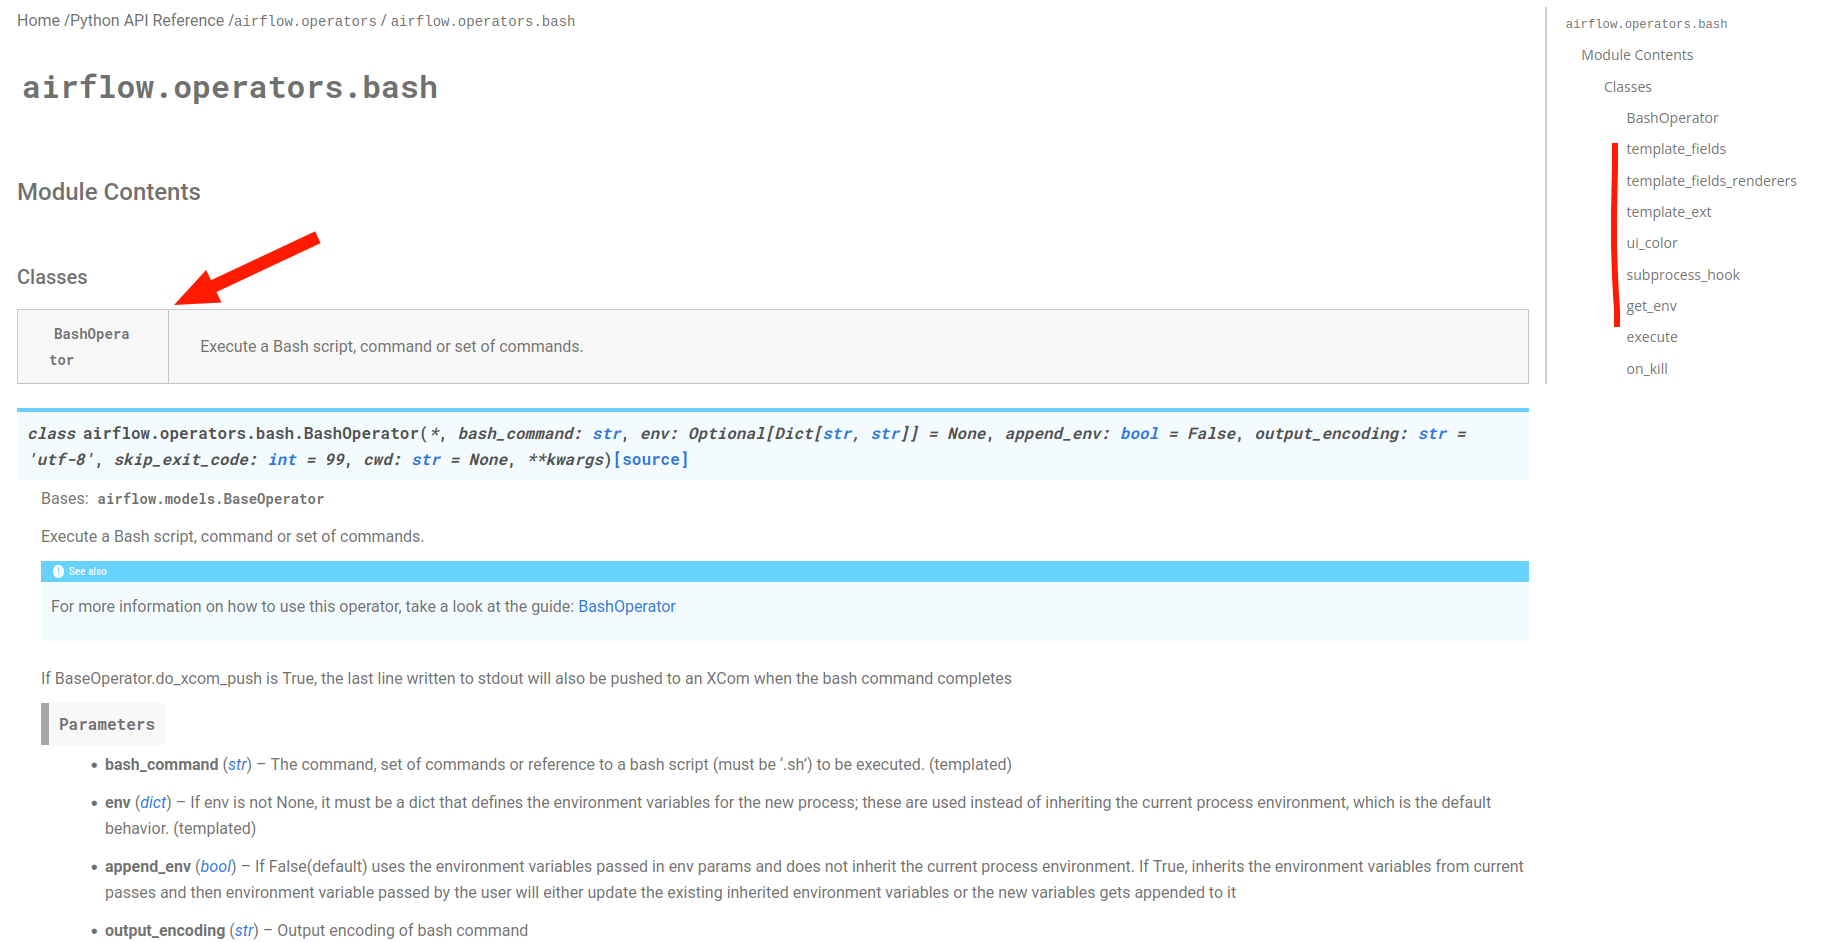Image resolution: width=1846 pixels, height=942 pixels.
Task: Open the Python API Reference breadcrumb
Action: coord(147,21)
